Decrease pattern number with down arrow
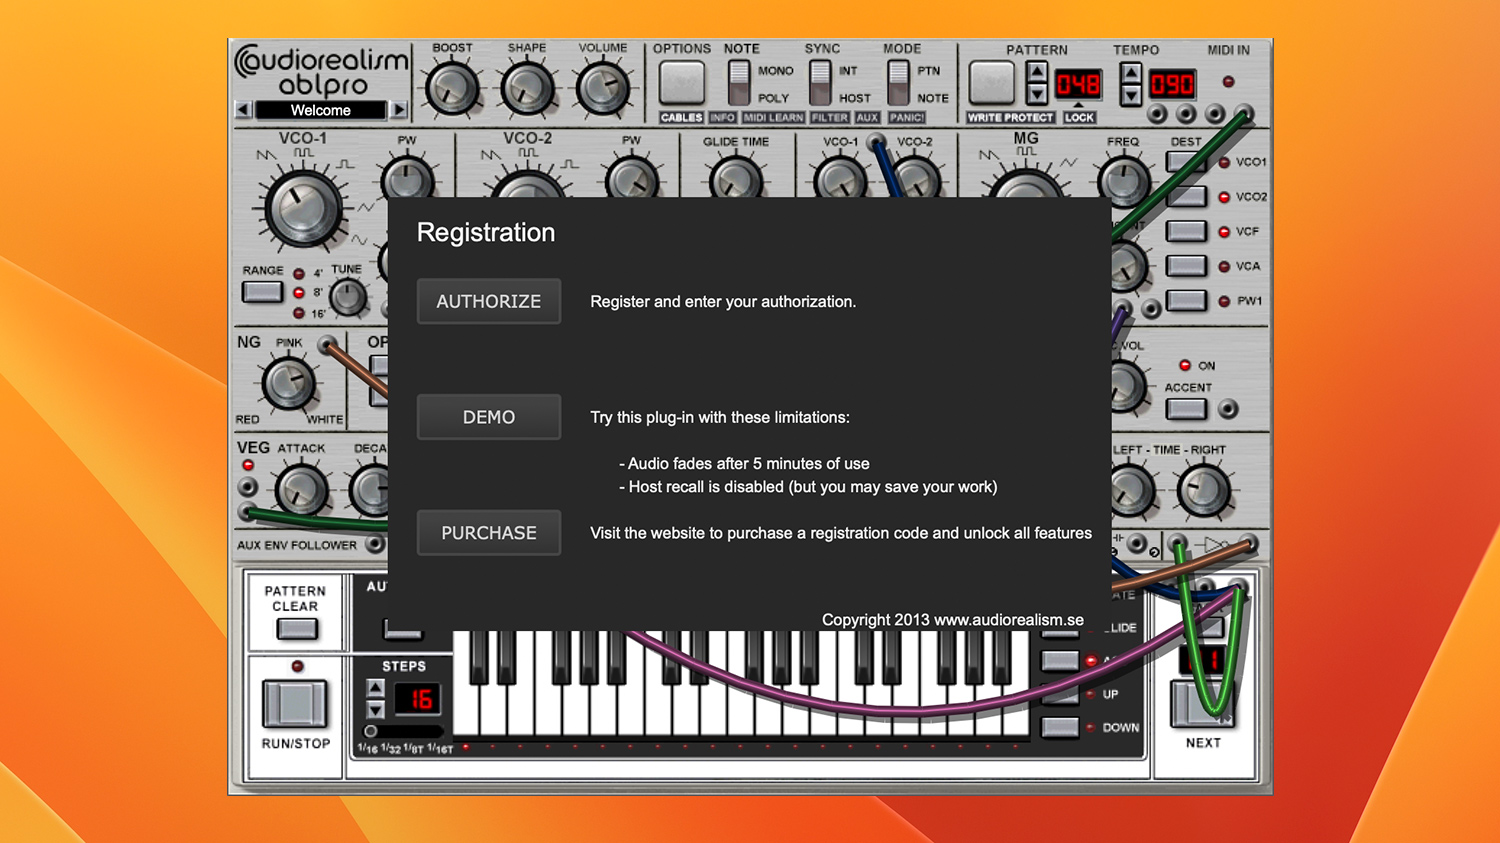This screenshot has height=843, width=1500. pyautogui.click(x=1037, y=95)
